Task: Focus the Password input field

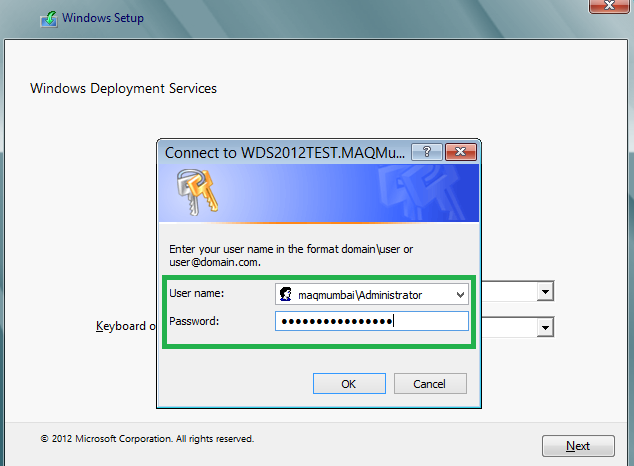Action: point(372,321)
